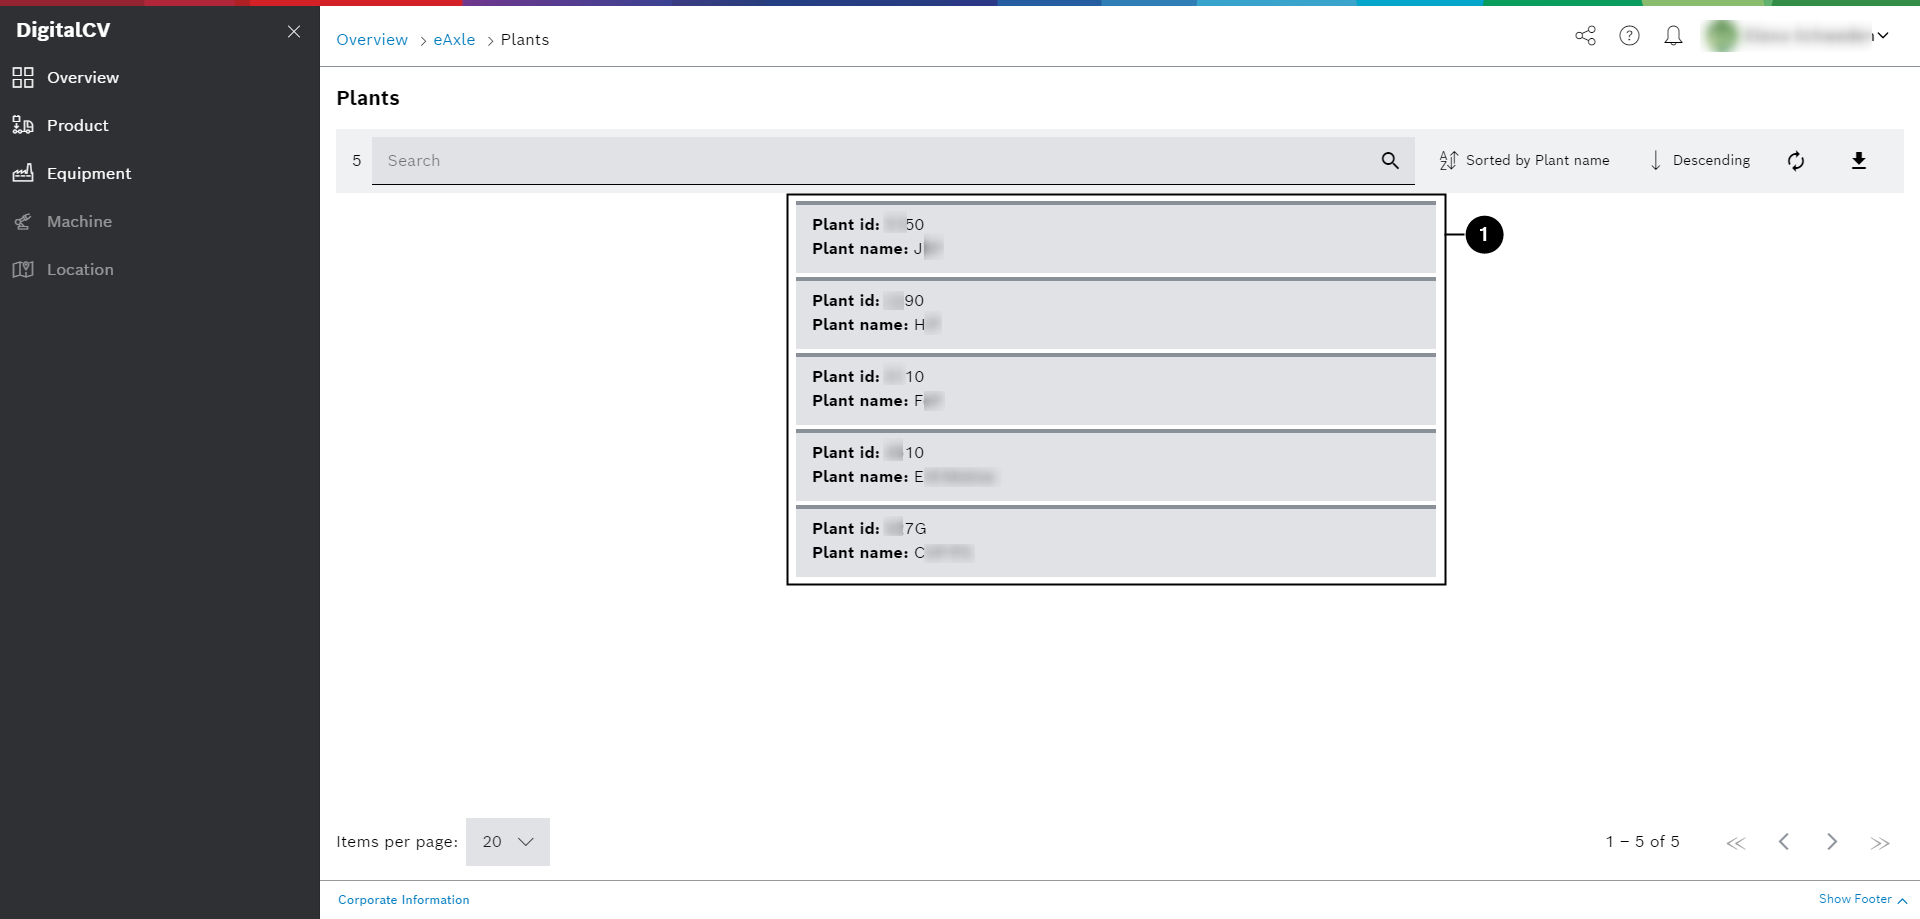The height and width of the screenshot is (919, 1920).
Task: Click eAxle breadcrumb link
Action: pos(454,40)
